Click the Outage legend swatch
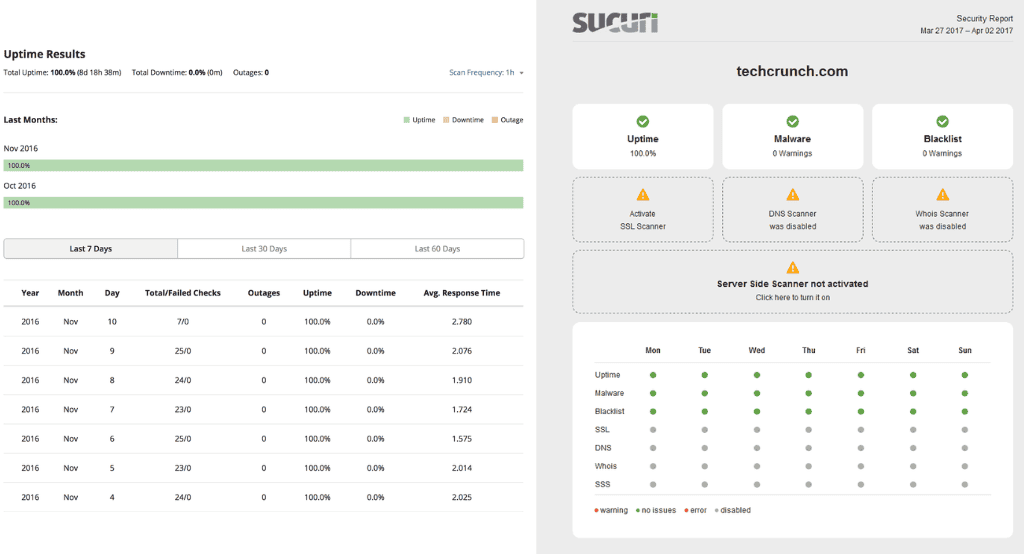Image resolution: width=1024 pixels, height=554 pixels. tap(494, 120)
